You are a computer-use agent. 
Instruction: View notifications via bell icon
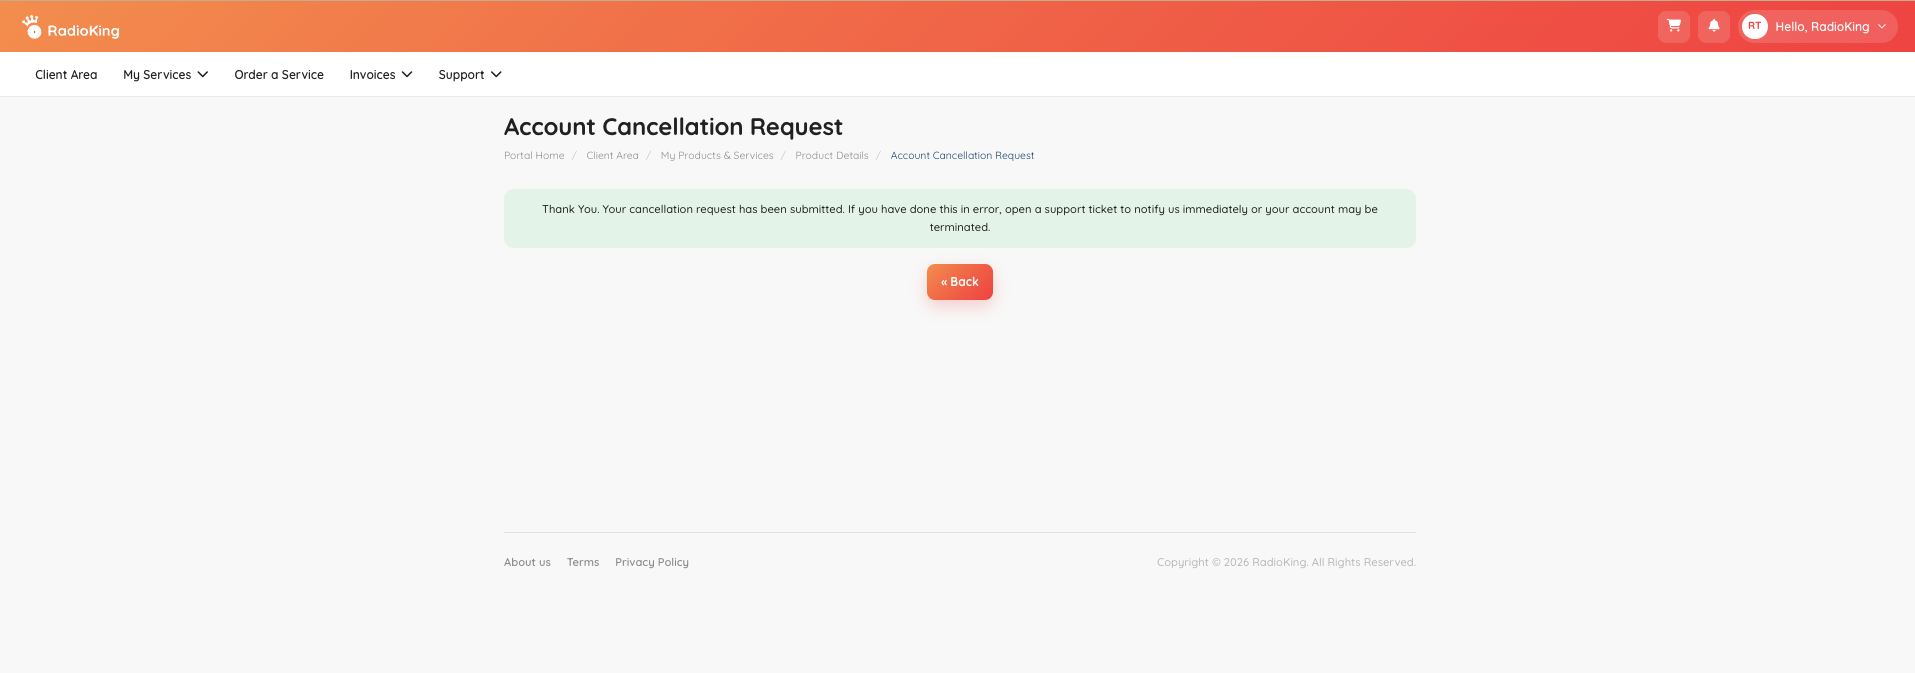click(1713, 27)
